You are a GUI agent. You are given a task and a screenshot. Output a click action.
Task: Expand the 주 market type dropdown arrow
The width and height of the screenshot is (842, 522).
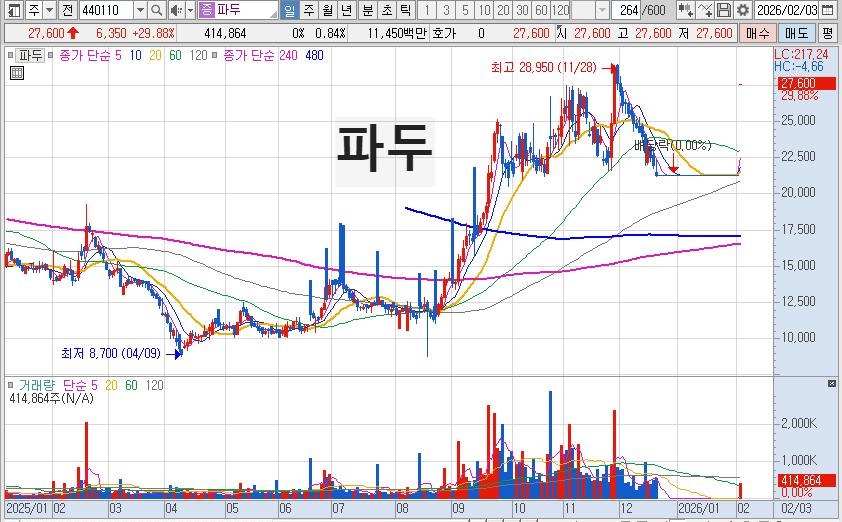(49, 10)
